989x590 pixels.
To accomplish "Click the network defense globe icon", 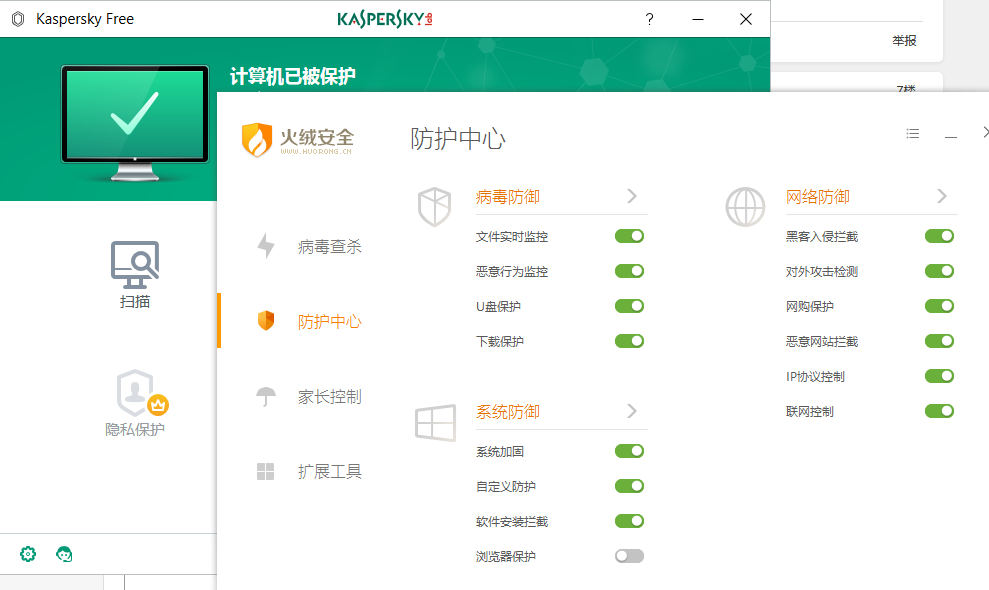I will (744, 207).
